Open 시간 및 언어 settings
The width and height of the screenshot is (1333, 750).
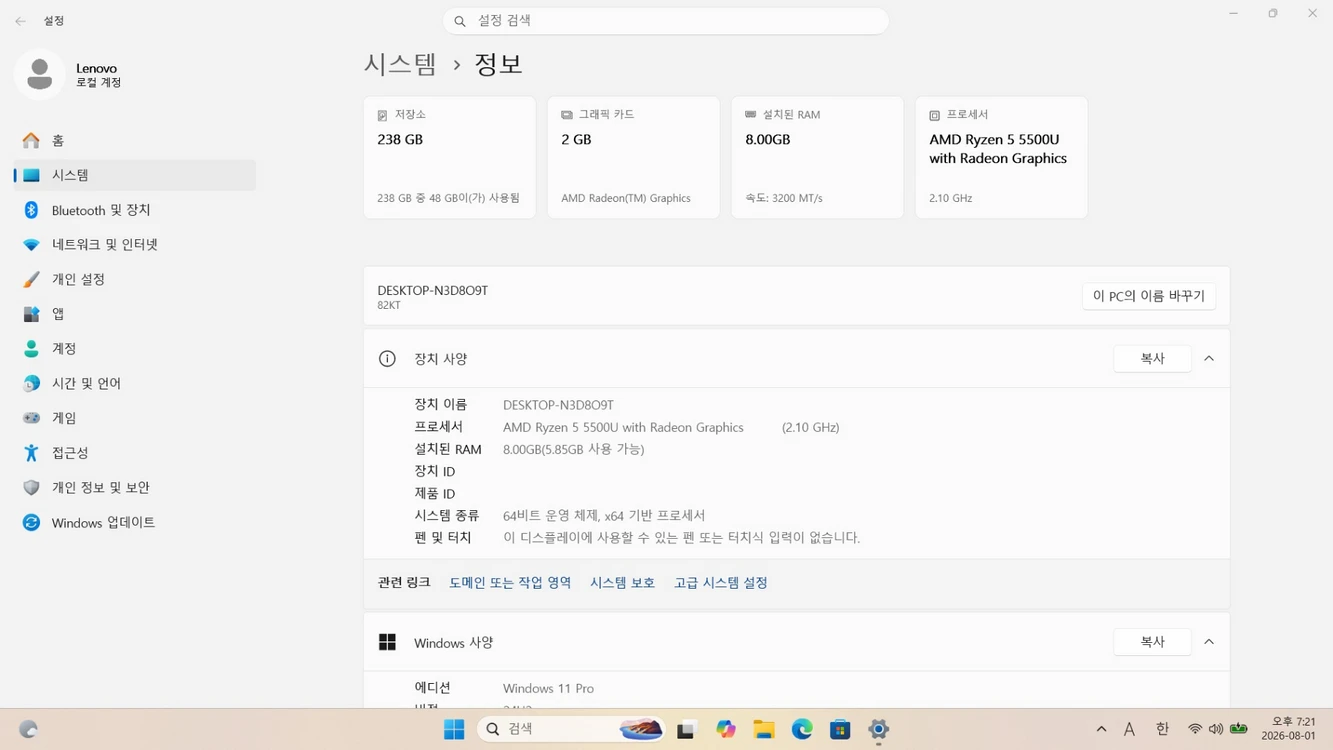pos(135,383)
